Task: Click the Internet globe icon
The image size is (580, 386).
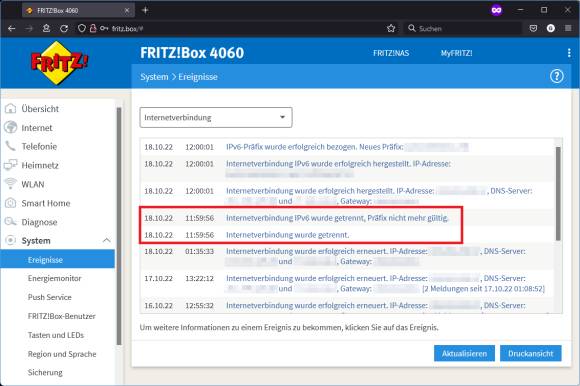Action: (11, 128)
